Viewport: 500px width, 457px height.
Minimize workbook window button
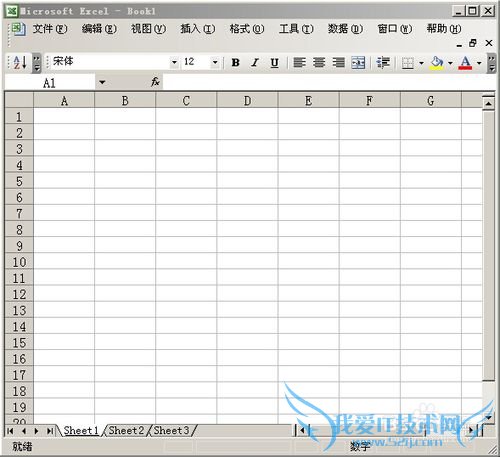[x=459, y=44]
